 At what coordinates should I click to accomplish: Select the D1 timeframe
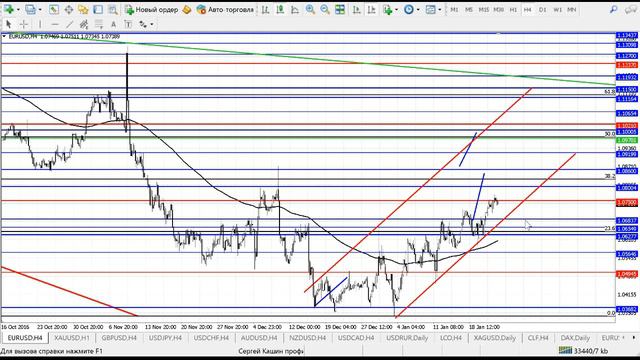pyautogui.click(x=542, y=9)
